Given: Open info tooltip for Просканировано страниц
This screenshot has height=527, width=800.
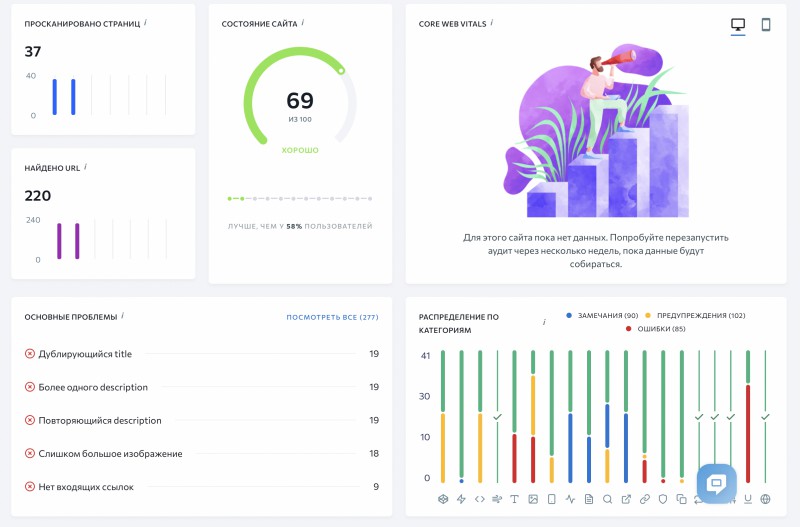Looking at the screenshot, I should pyautogui.click(x=145, y=22).
